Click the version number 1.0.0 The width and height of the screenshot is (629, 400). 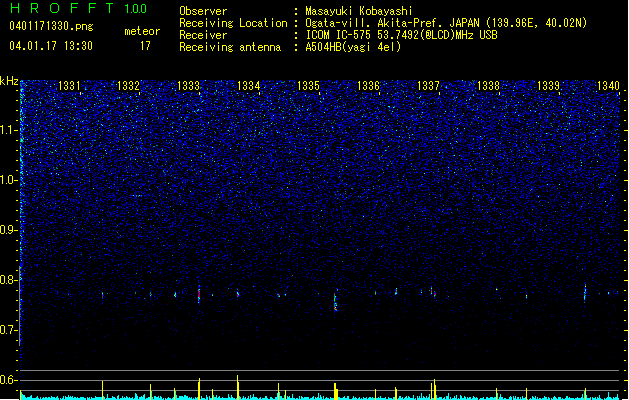pyautogui.click(x=135, y=9)
